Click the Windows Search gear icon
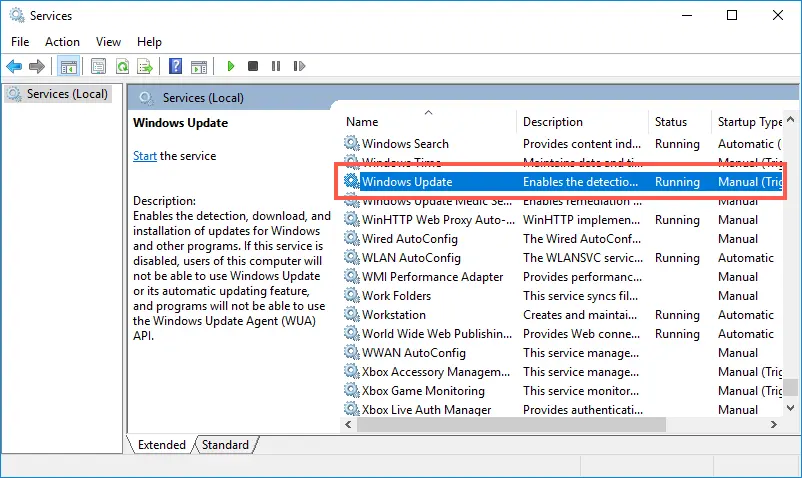 (x=351, y=143)
